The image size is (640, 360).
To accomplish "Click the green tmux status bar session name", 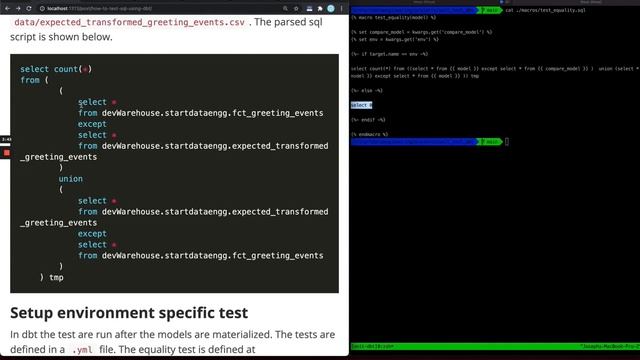I will point(372,347).
